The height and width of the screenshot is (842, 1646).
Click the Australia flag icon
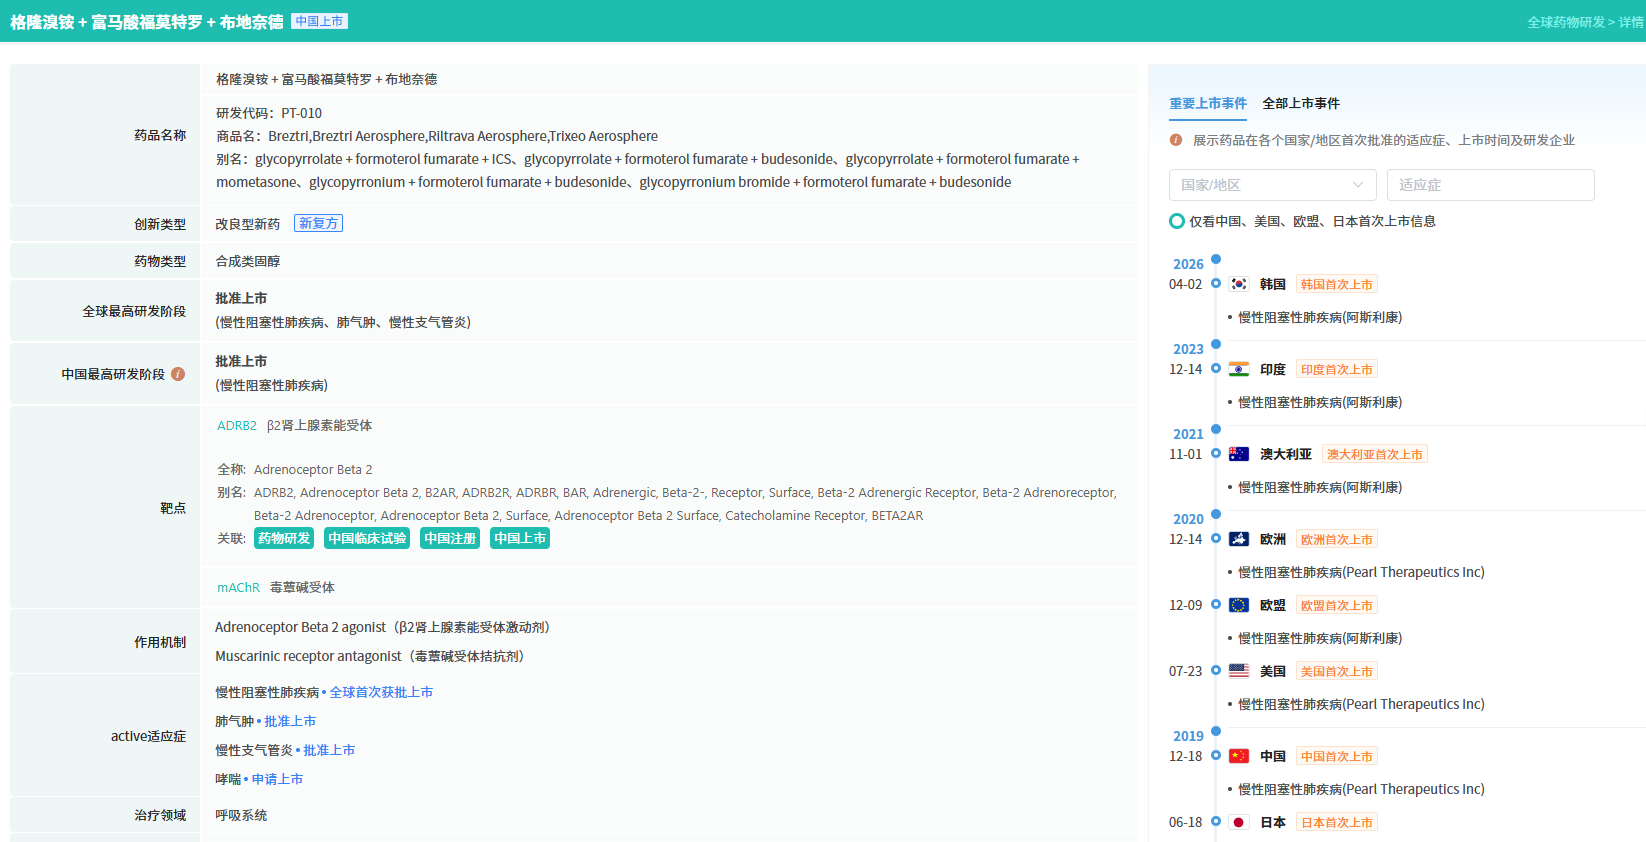click(1239, 454)
